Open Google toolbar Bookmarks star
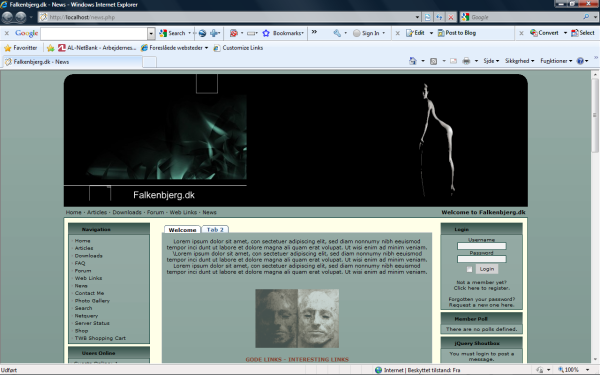Screen dimensions: 600x375 266,33
